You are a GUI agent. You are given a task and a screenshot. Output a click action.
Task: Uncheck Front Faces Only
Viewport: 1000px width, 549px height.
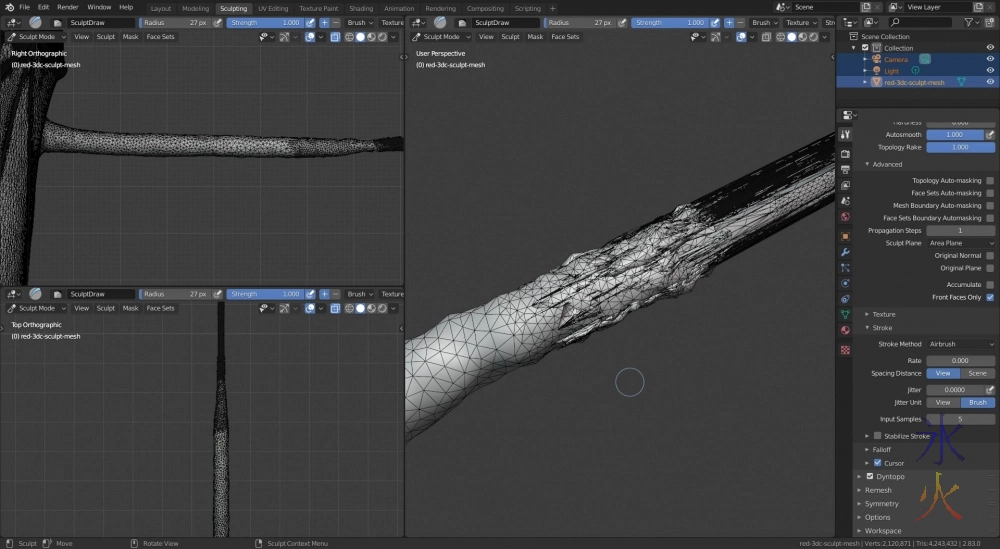[990, 297]
